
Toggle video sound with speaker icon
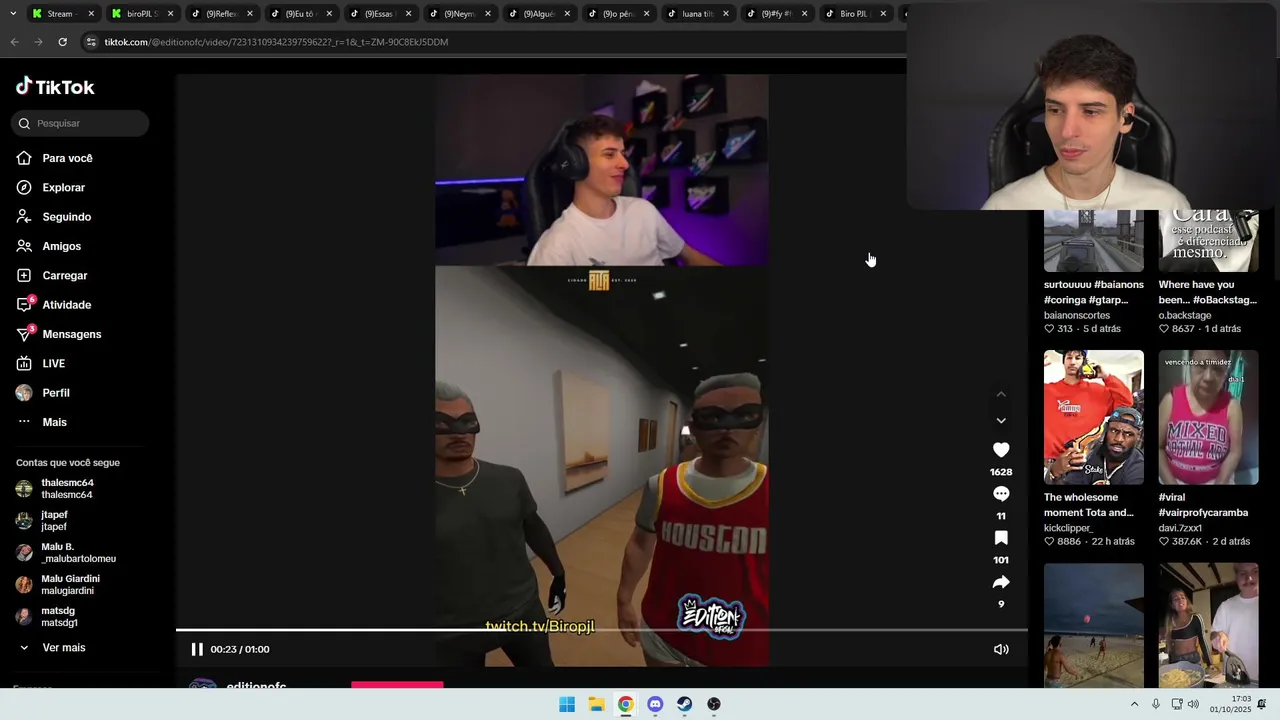tap(1001, 649)
